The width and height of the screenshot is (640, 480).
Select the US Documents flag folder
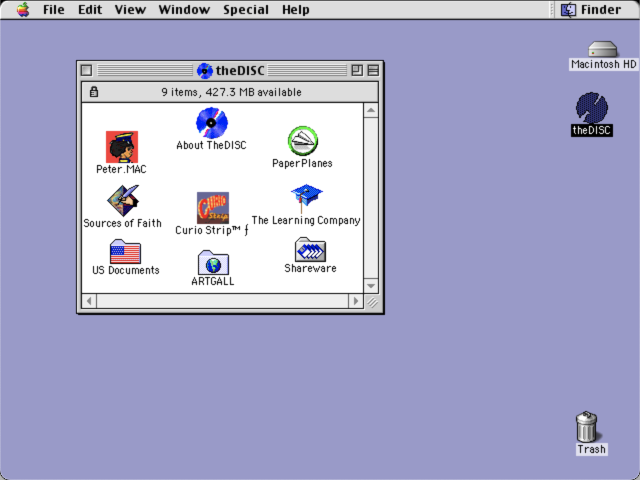click(x=125, y=251)
